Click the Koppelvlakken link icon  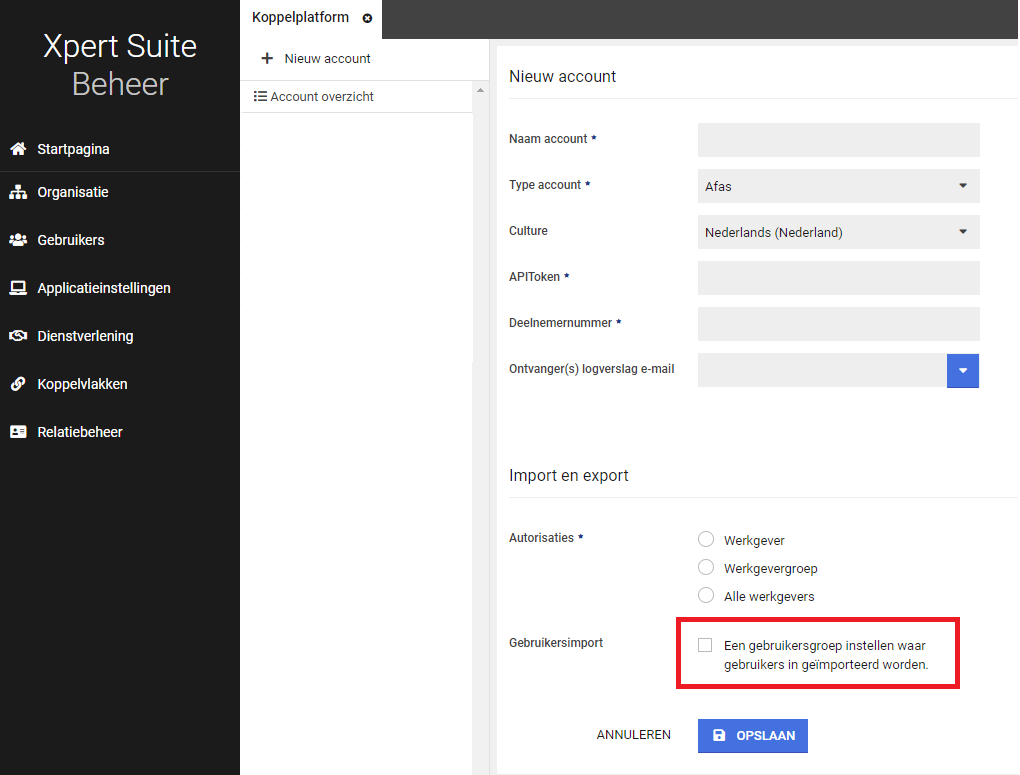(18, 384)
